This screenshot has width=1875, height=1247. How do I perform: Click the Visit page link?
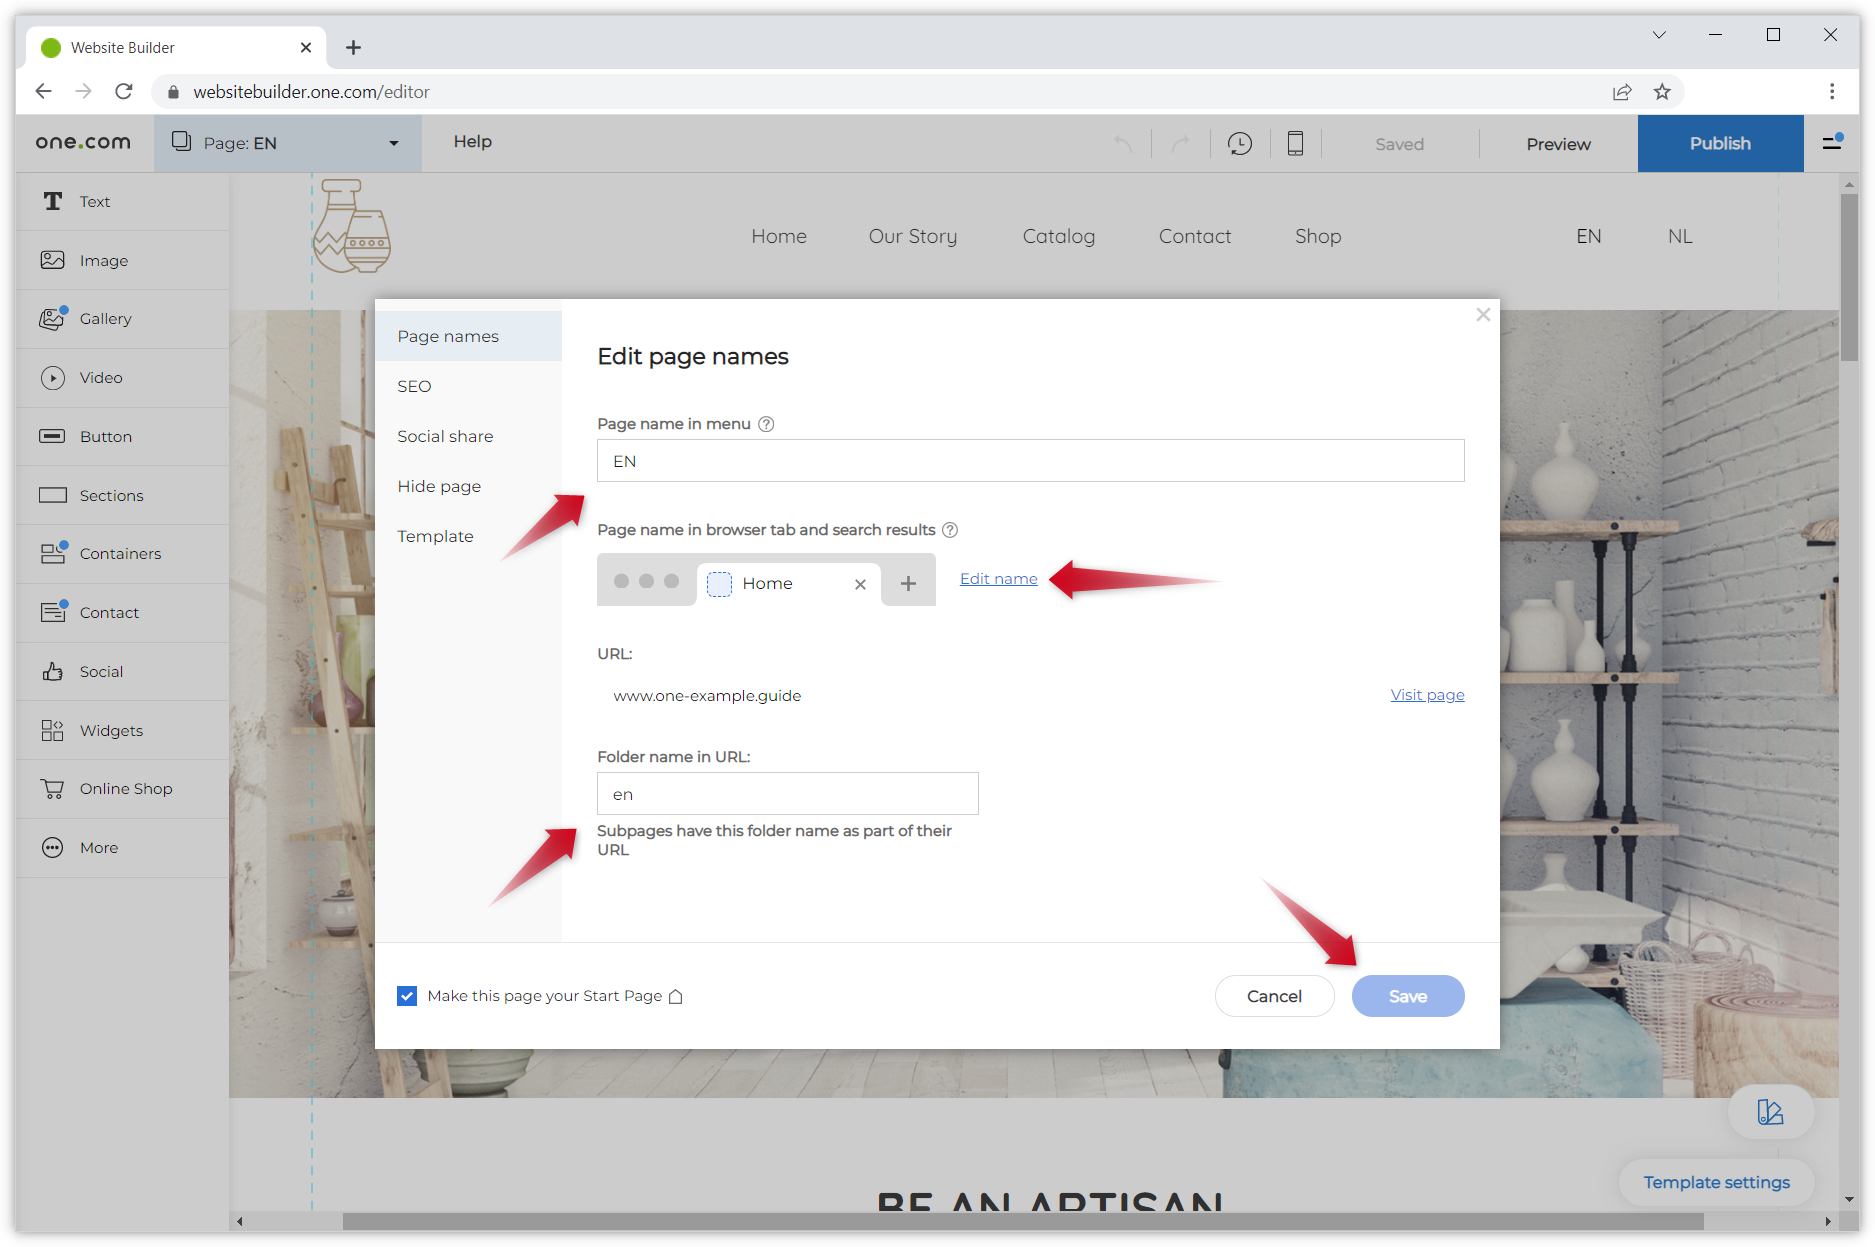click(x=1427, y=695)
